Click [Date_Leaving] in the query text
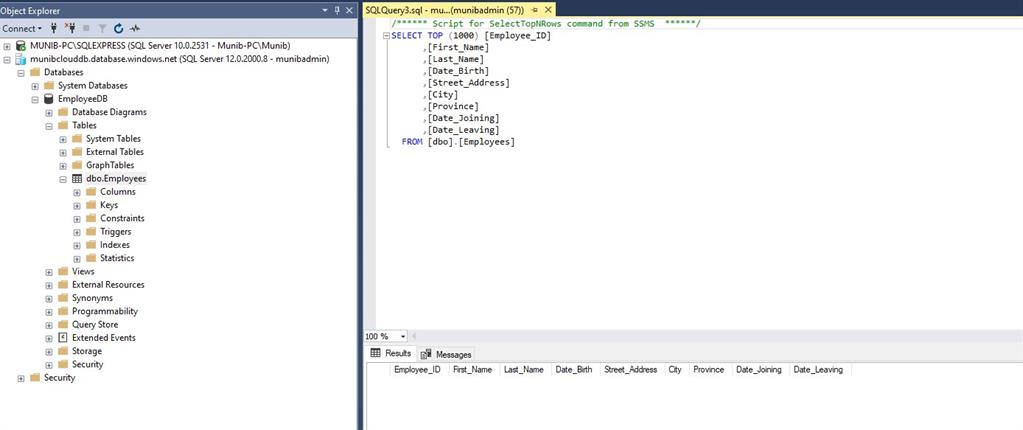 pyautogui.click(x=463, y=130)
